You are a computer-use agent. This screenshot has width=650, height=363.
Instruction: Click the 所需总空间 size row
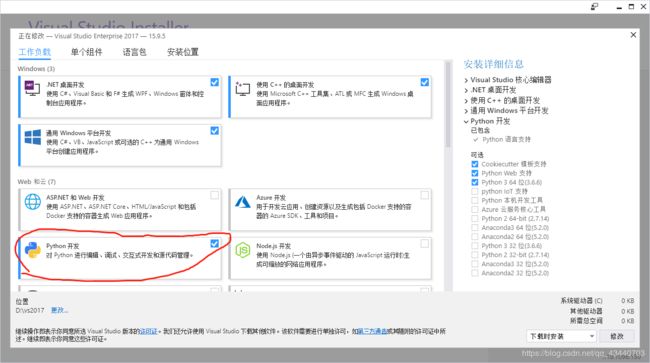tap(602, 321)
